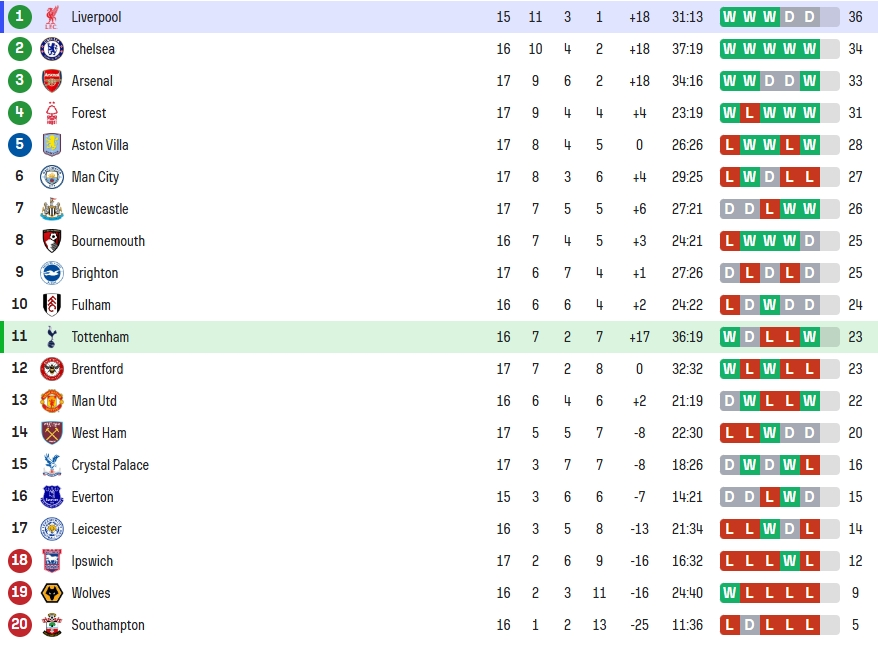Select the Fulham table row name
Viewport: 878px width, 645px height.
tap(91, 305)
